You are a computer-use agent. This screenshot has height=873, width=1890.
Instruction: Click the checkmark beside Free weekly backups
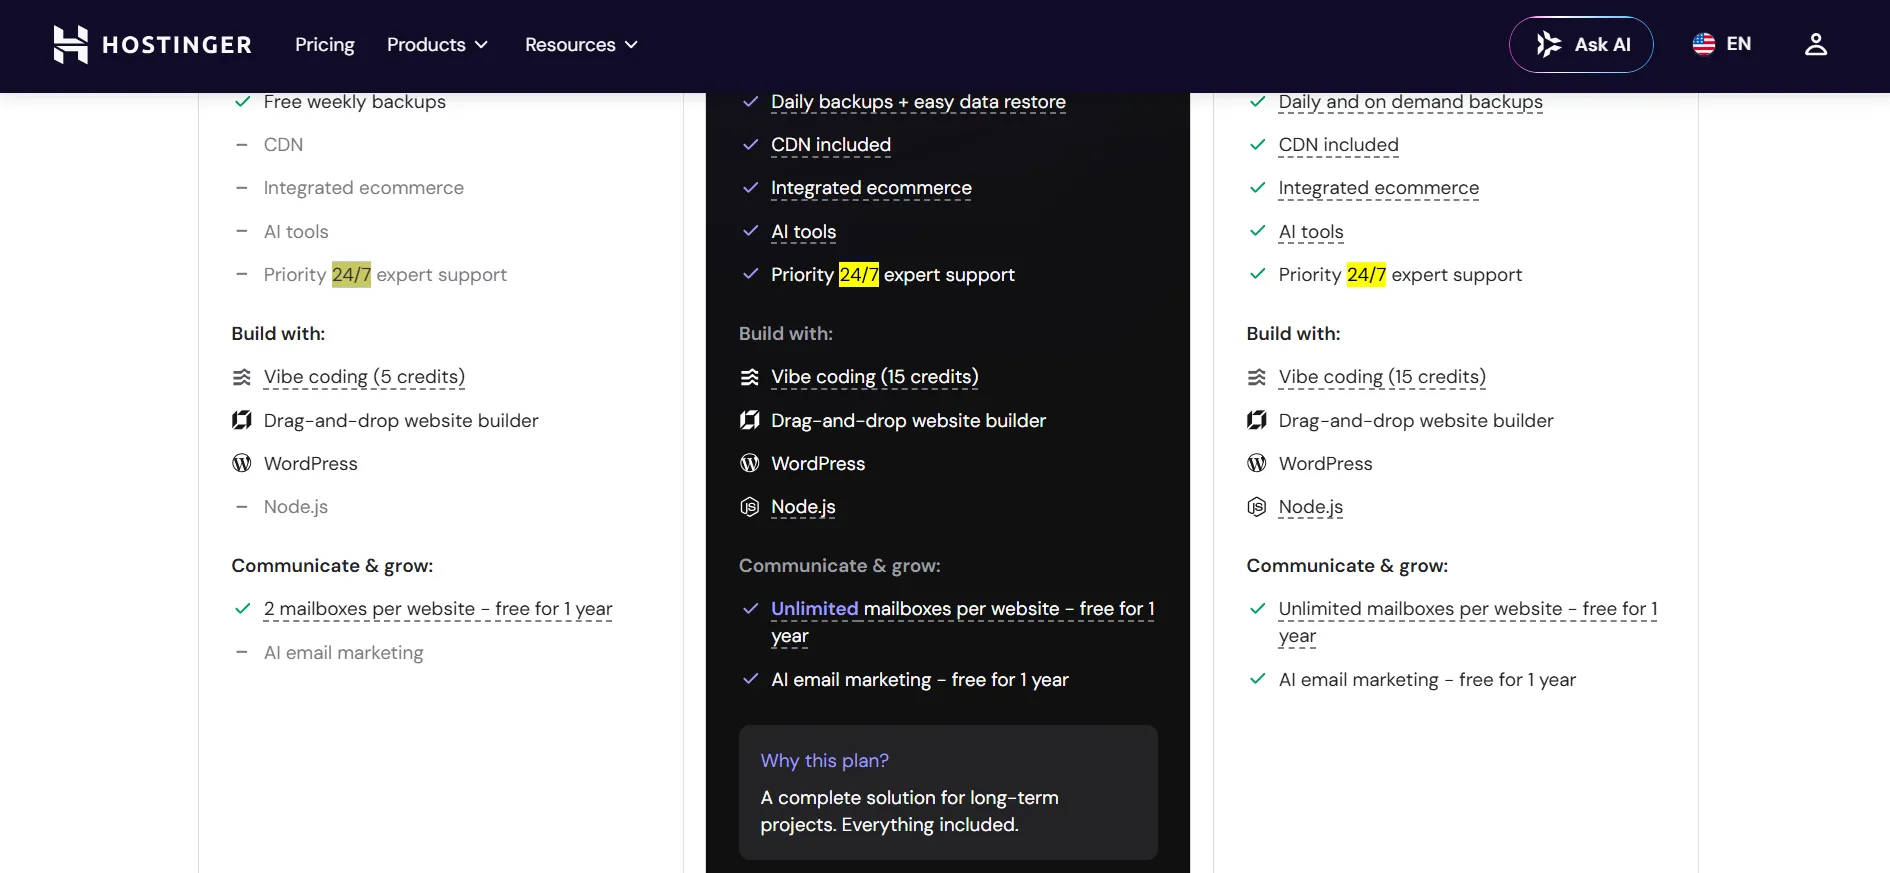[242, 102]
